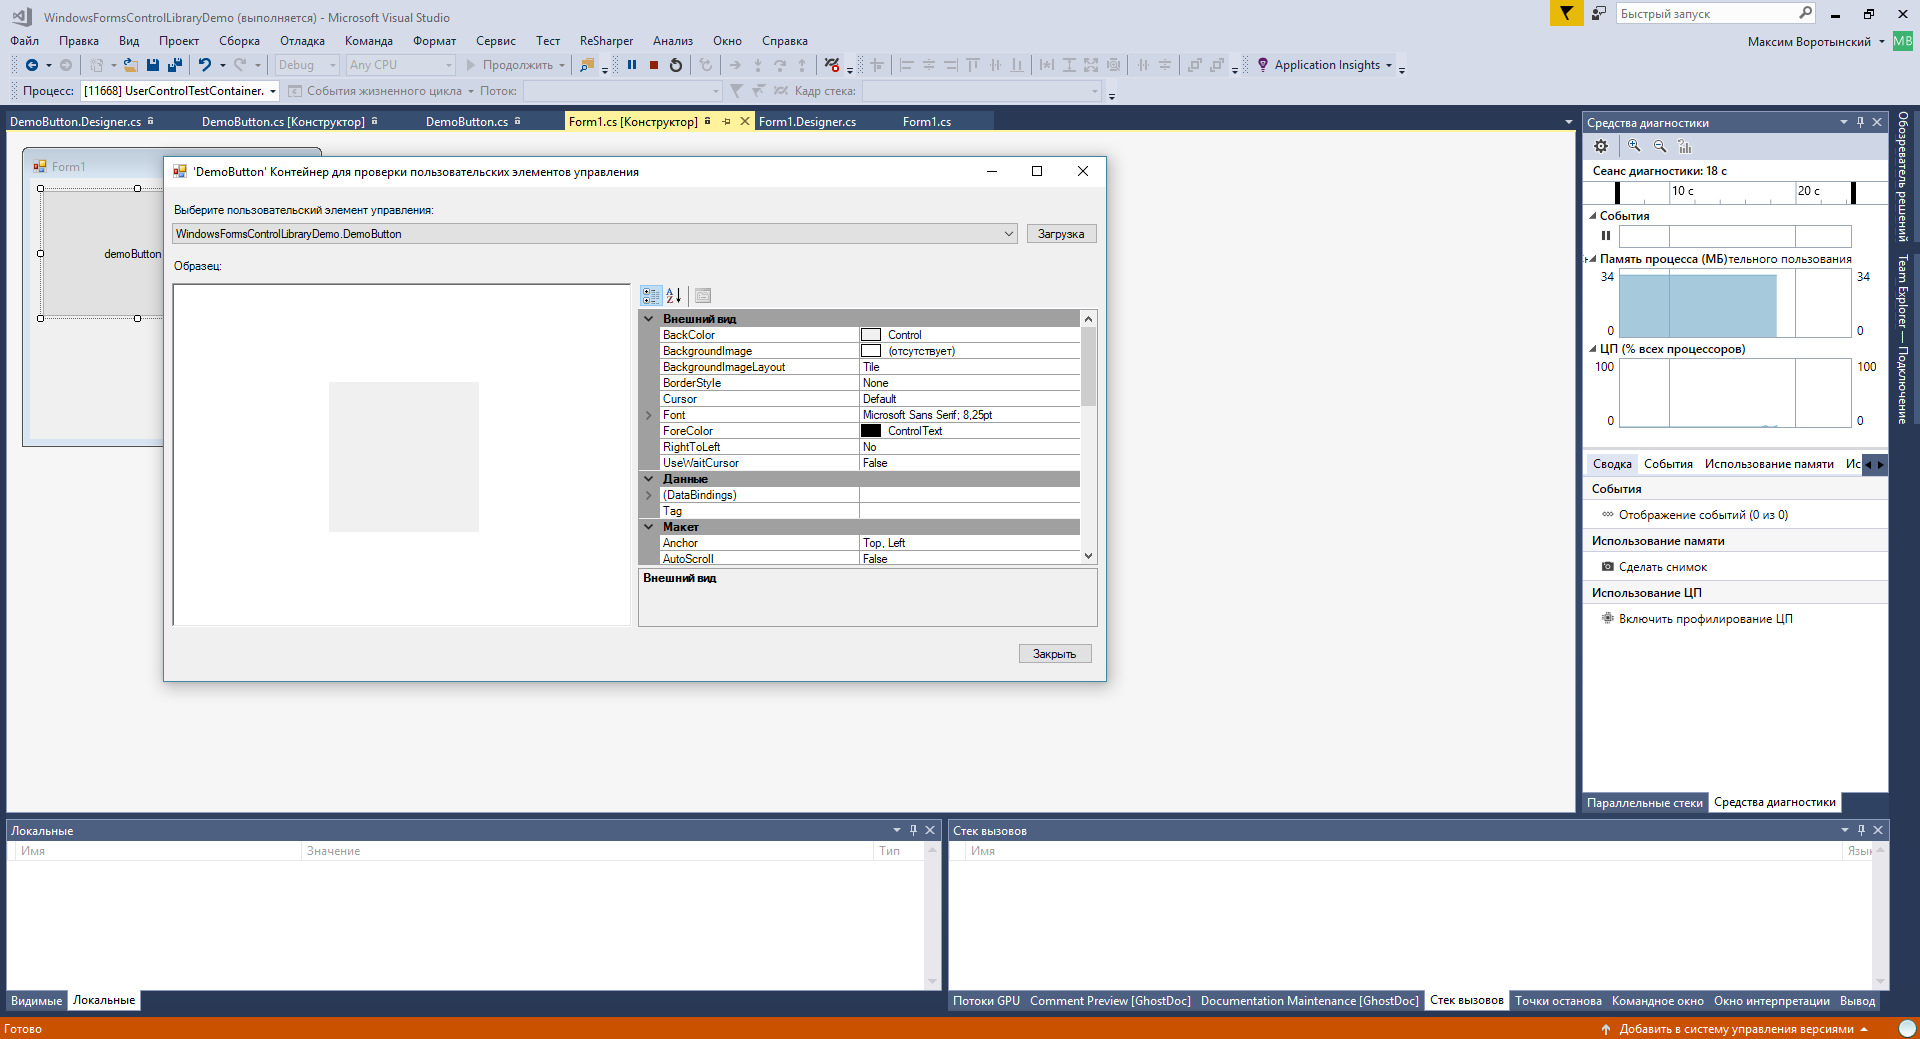The image size is (1920, 1039).
Task: Open the Debug configuration dropdown
Action: (x=333, y=65)
